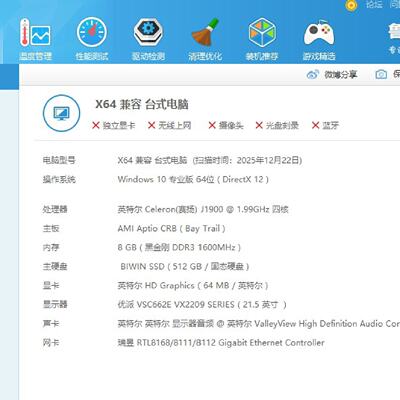400x400 pixels.
Task: Click Celeron J1900 processor value
Action: (203, 209)
